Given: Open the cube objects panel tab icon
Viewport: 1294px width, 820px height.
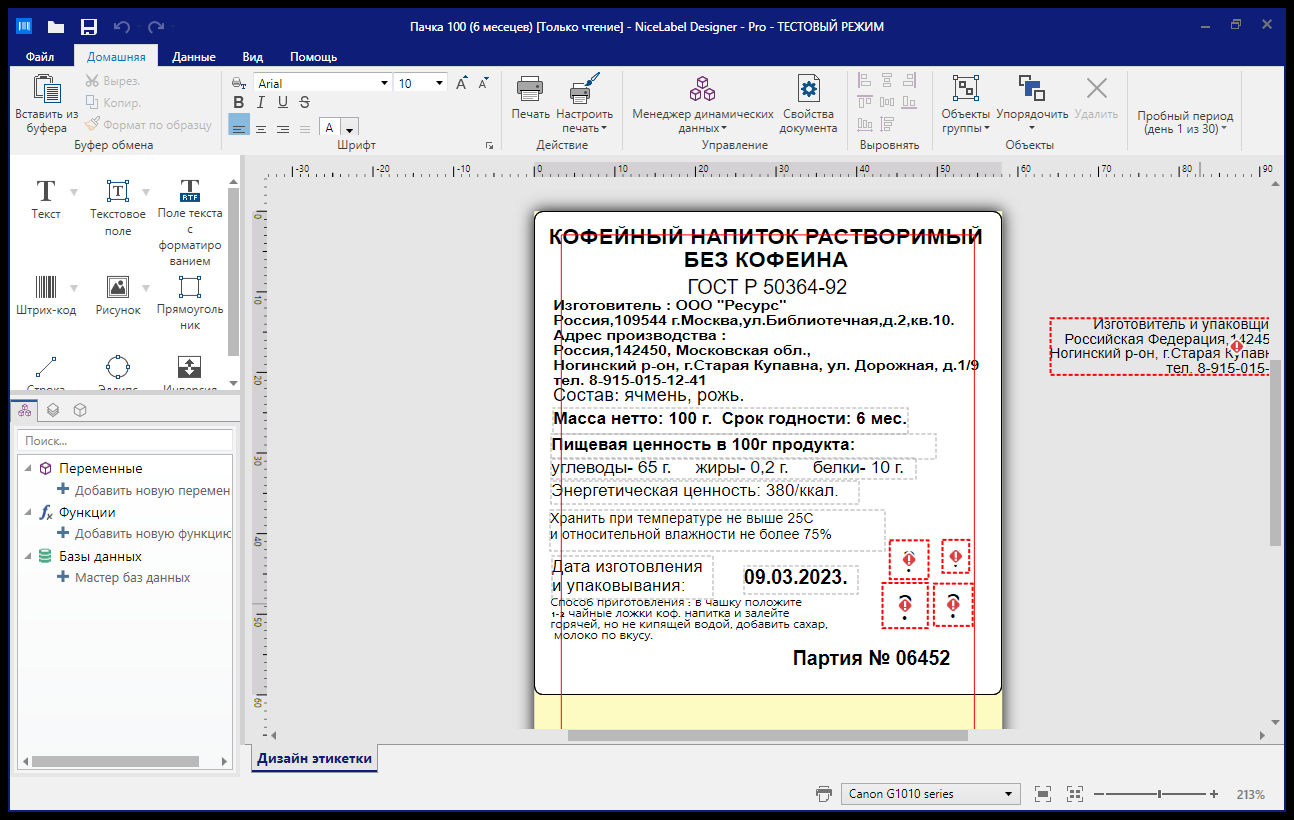Looking at the screenshot, I should [80, 409].
